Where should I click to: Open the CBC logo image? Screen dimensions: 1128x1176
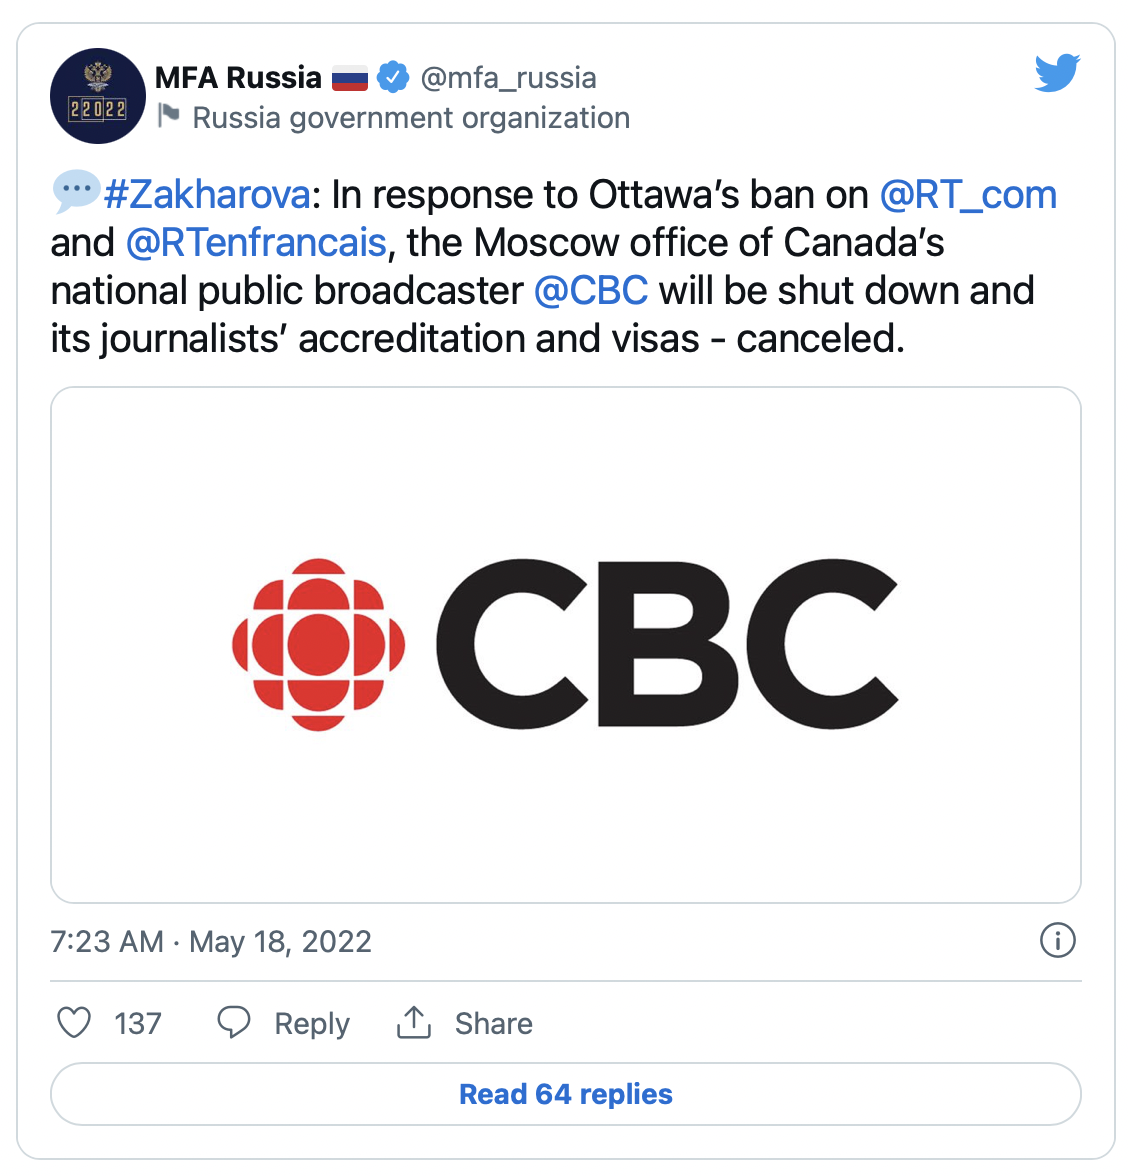(566, 645)
